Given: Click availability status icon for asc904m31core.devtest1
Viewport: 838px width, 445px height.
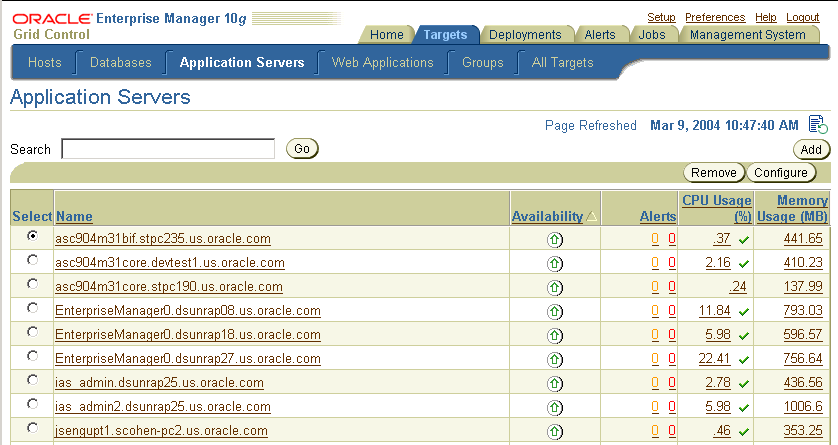Looking at the screenshot, I should [x=555, y=263].
